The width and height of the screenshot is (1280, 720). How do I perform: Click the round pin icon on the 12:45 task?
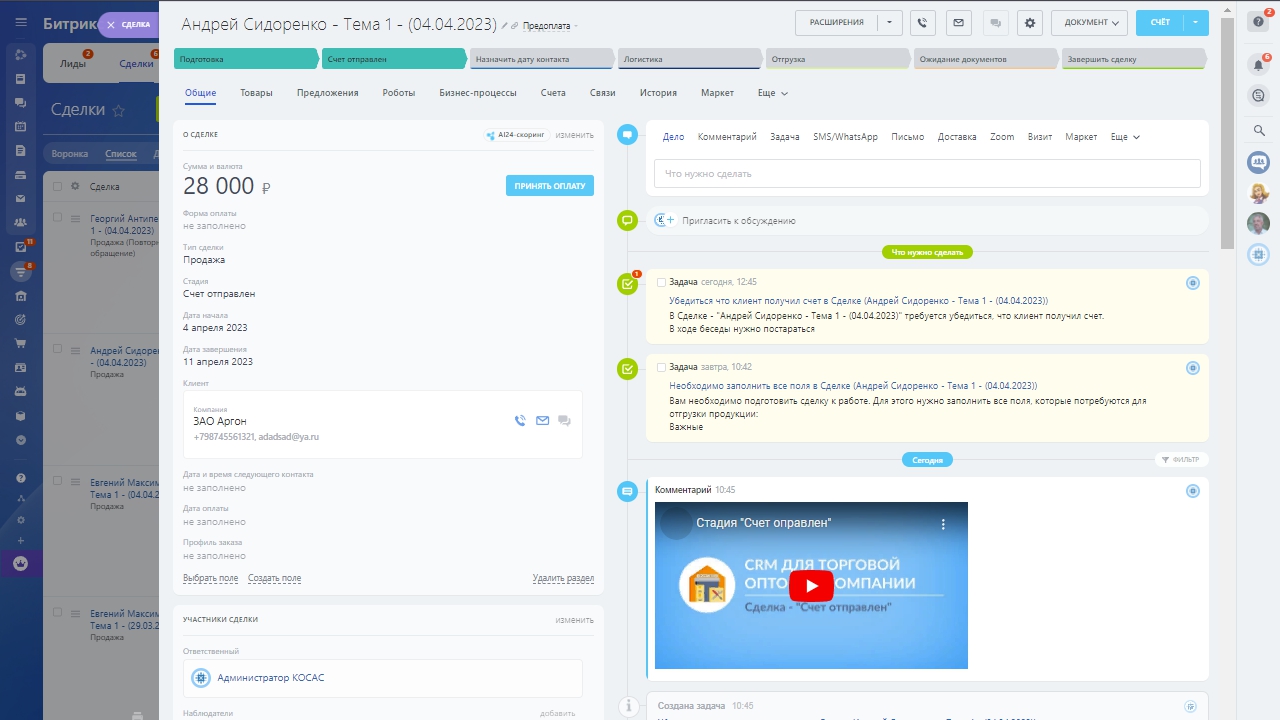click(x=1192, y=283)
